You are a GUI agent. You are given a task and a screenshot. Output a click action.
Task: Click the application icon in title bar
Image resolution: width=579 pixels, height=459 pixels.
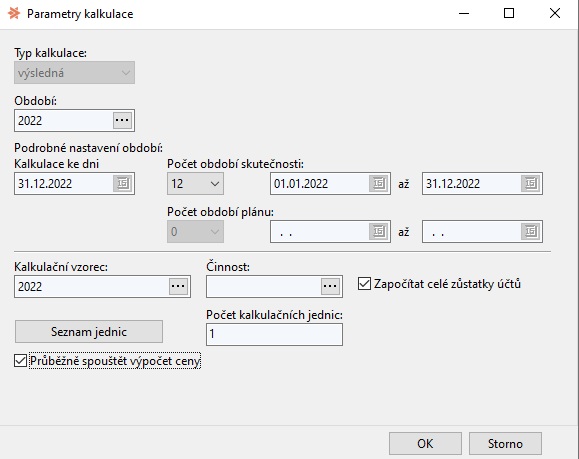click(x=14, y=14)
